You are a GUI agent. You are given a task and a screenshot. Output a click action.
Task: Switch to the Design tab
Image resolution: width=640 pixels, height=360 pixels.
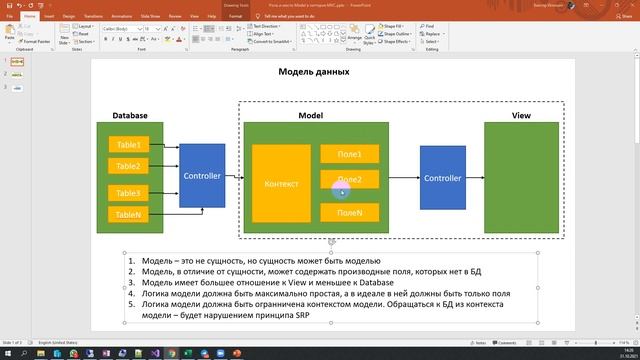click(69, 16)
